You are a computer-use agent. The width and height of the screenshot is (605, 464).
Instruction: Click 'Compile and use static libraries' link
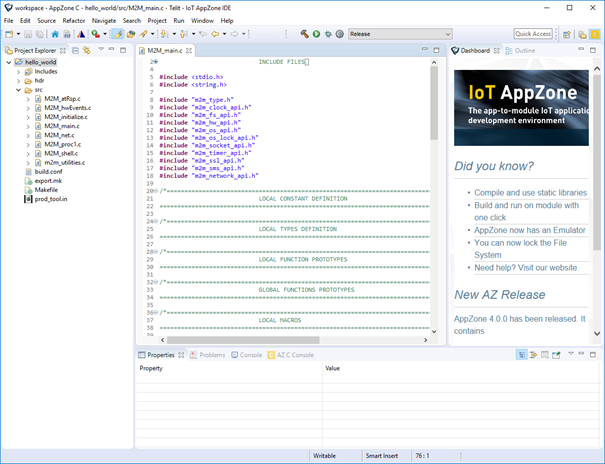point(530,193)
